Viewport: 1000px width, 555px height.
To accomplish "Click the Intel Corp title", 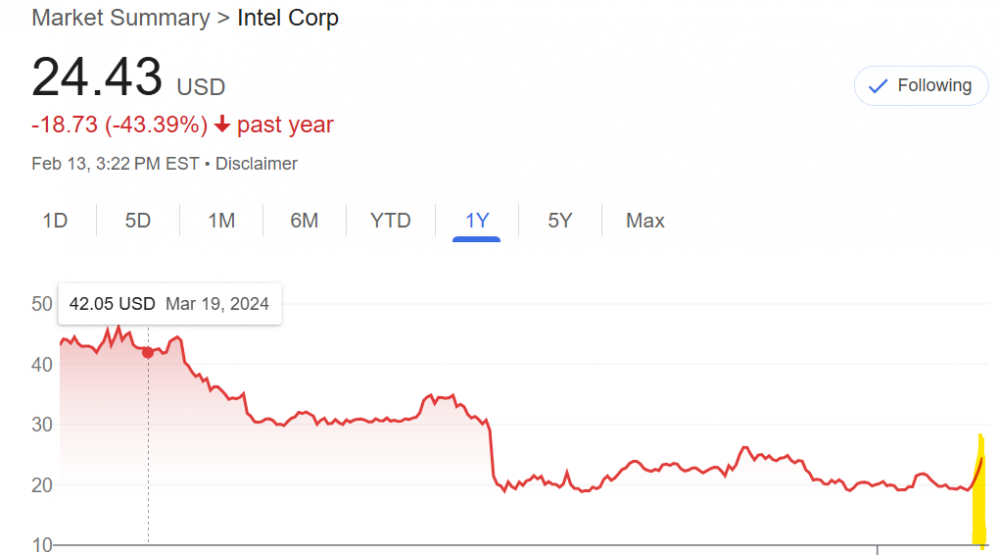I will (x=288, y=18).
